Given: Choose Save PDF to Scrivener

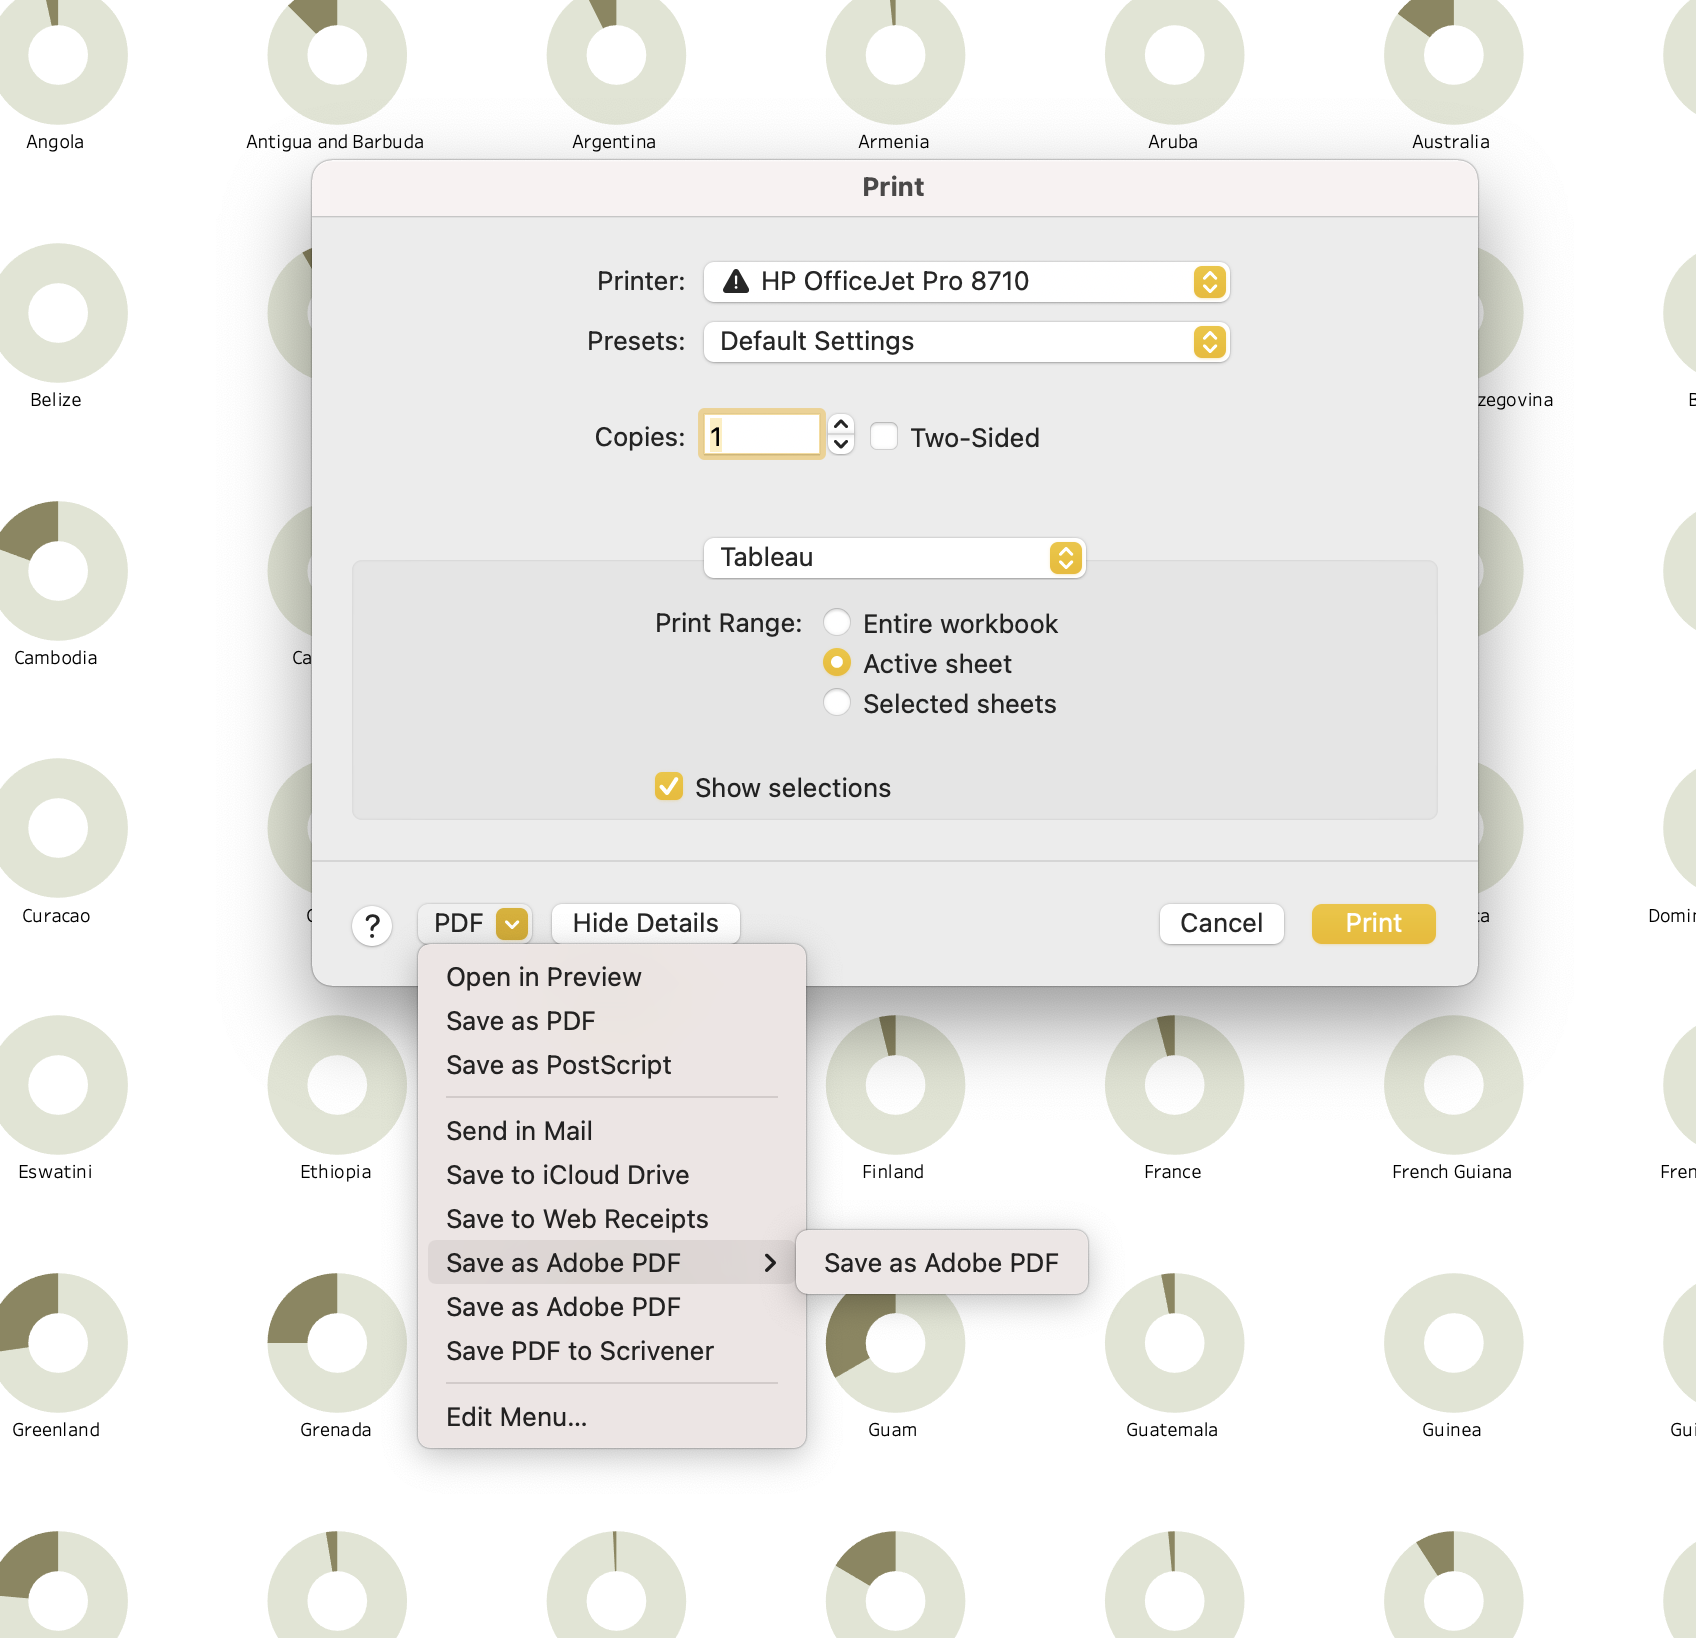Looking at the screenshot, I should pyautogui.click(x=579, y=1351).
